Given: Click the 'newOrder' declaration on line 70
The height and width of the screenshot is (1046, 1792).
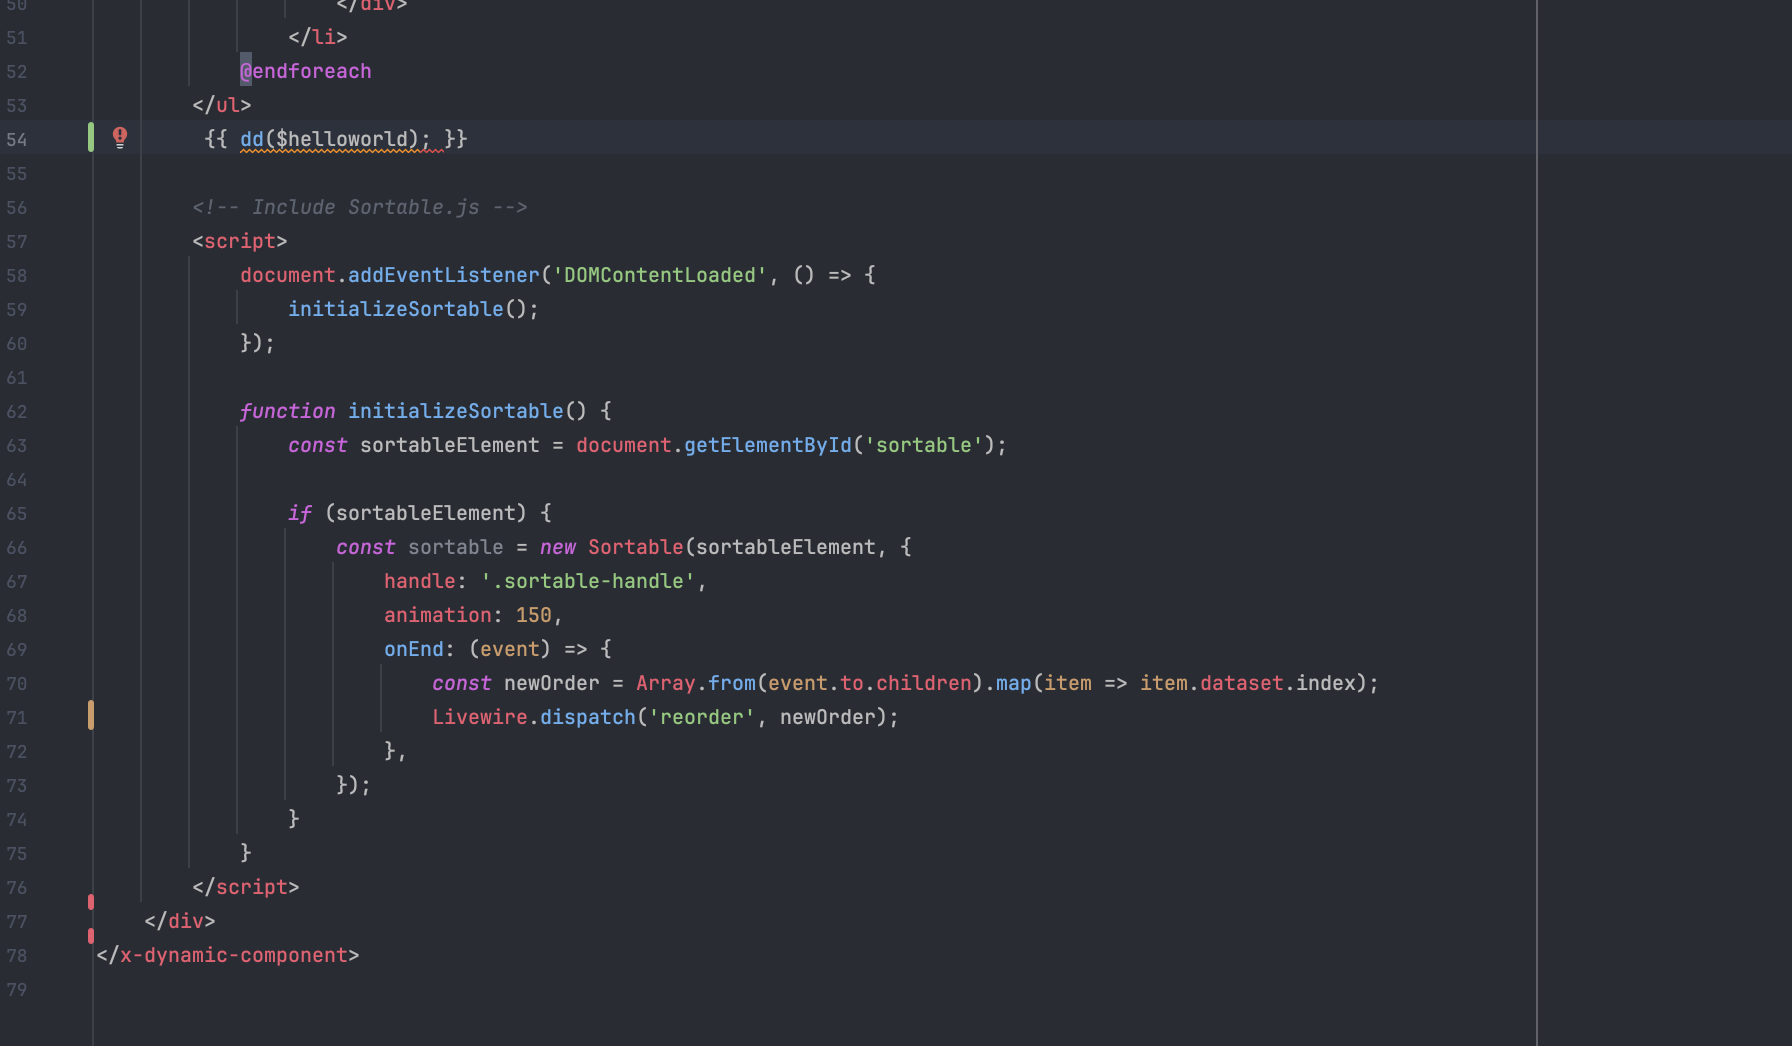Looking at the screenshot, I should coord(552,683).
